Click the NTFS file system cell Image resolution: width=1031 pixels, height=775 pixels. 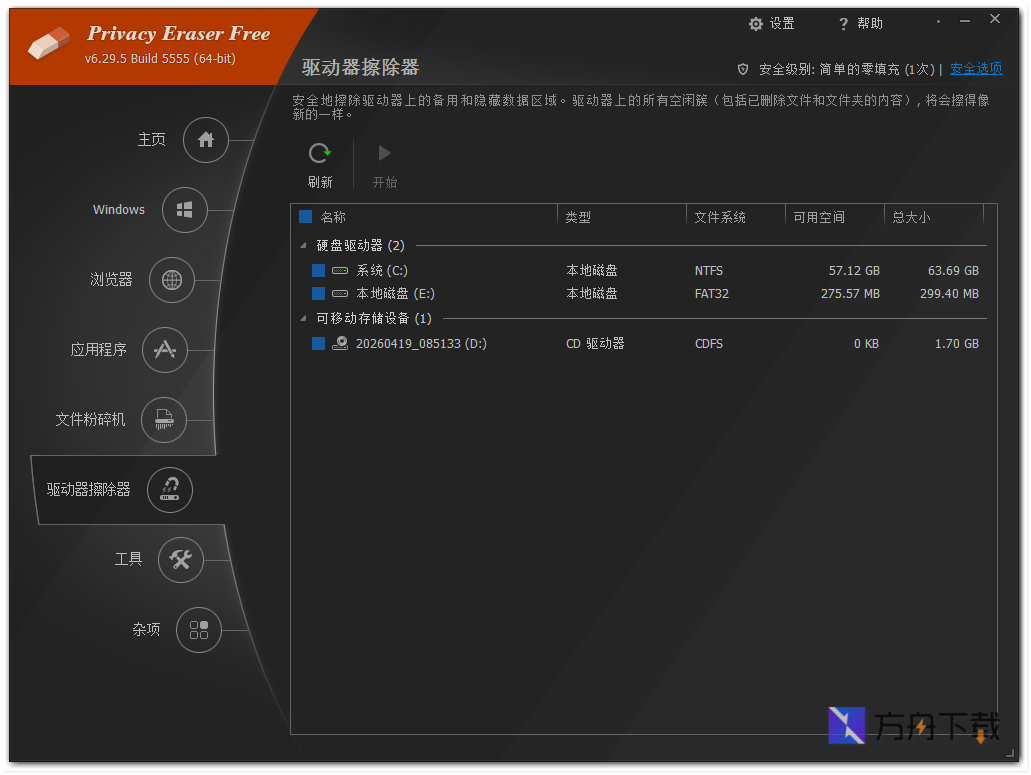[709, 271]
